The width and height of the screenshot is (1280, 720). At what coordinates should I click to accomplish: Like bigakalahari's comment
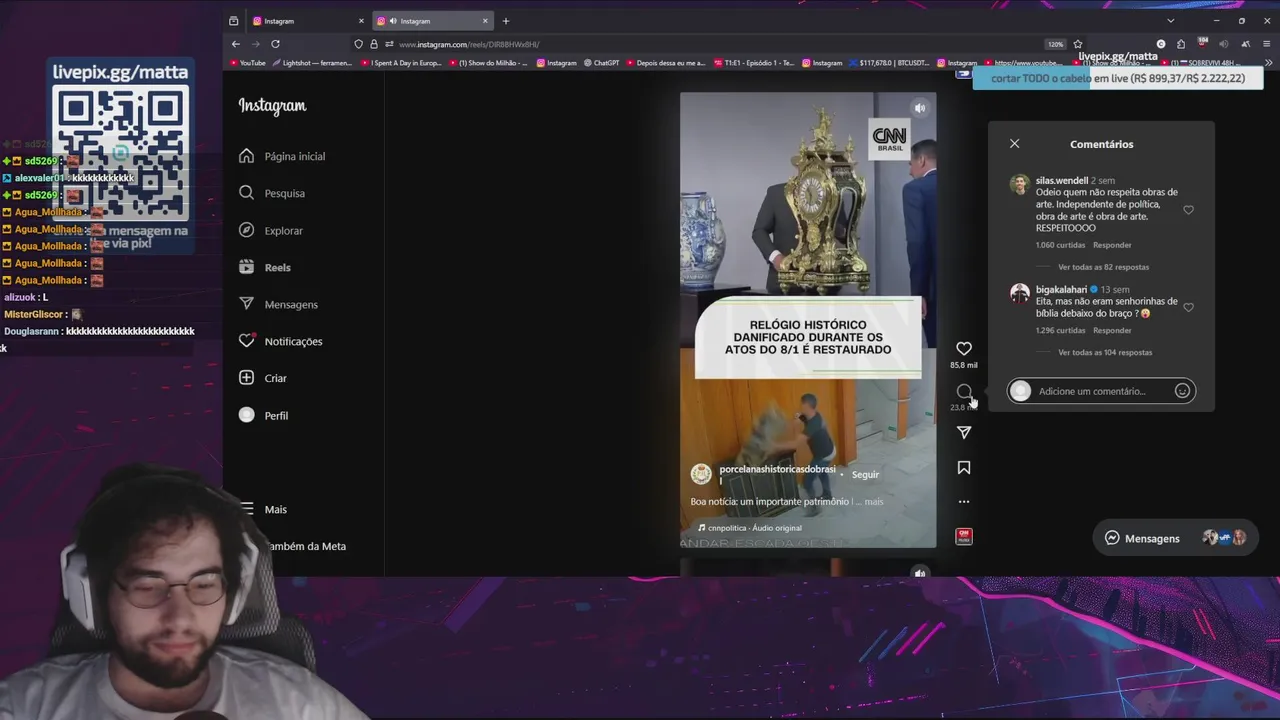(1188, 307)
